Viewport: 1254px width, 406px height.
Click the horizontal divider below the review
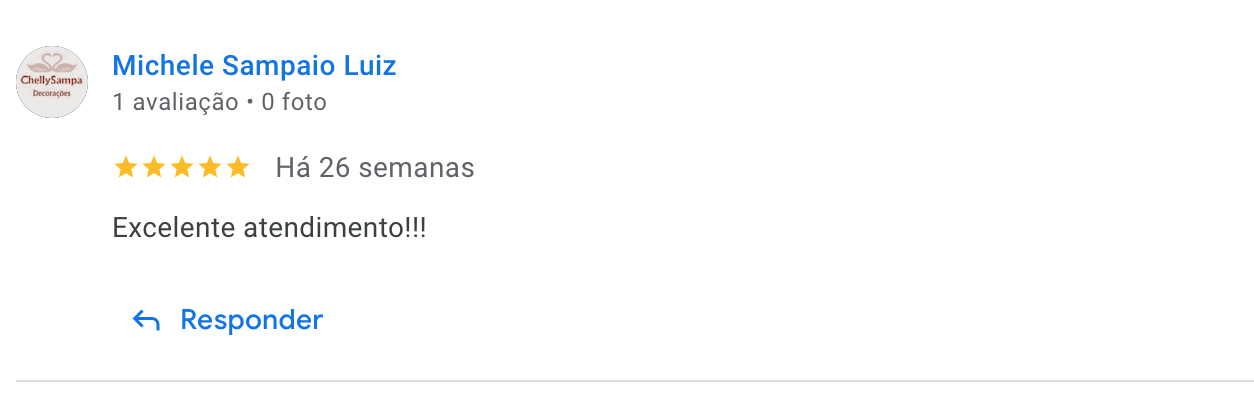click(x=635, y=381)
